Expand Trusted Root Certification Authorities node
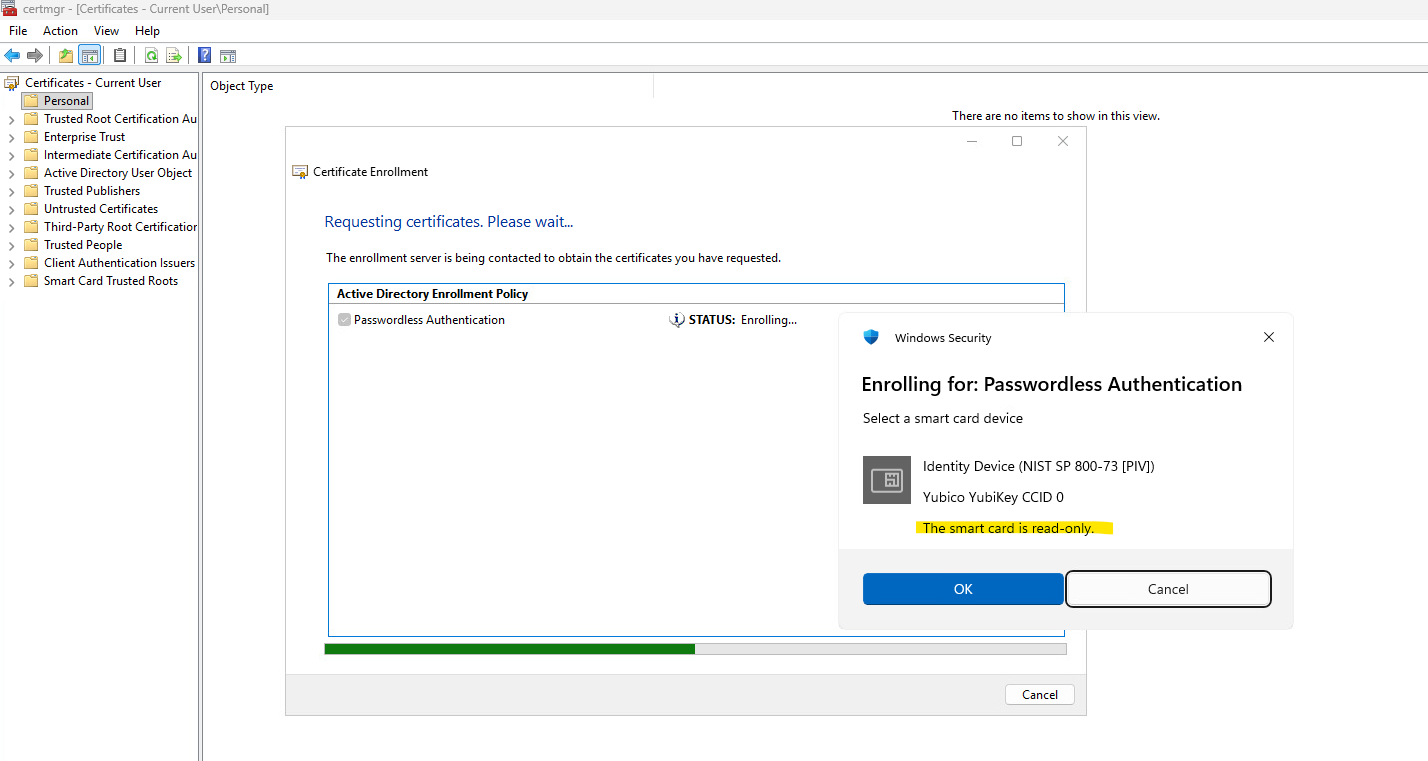This screenshot has width=1428, height=761. pyautogui.click(x=12, y=120)
